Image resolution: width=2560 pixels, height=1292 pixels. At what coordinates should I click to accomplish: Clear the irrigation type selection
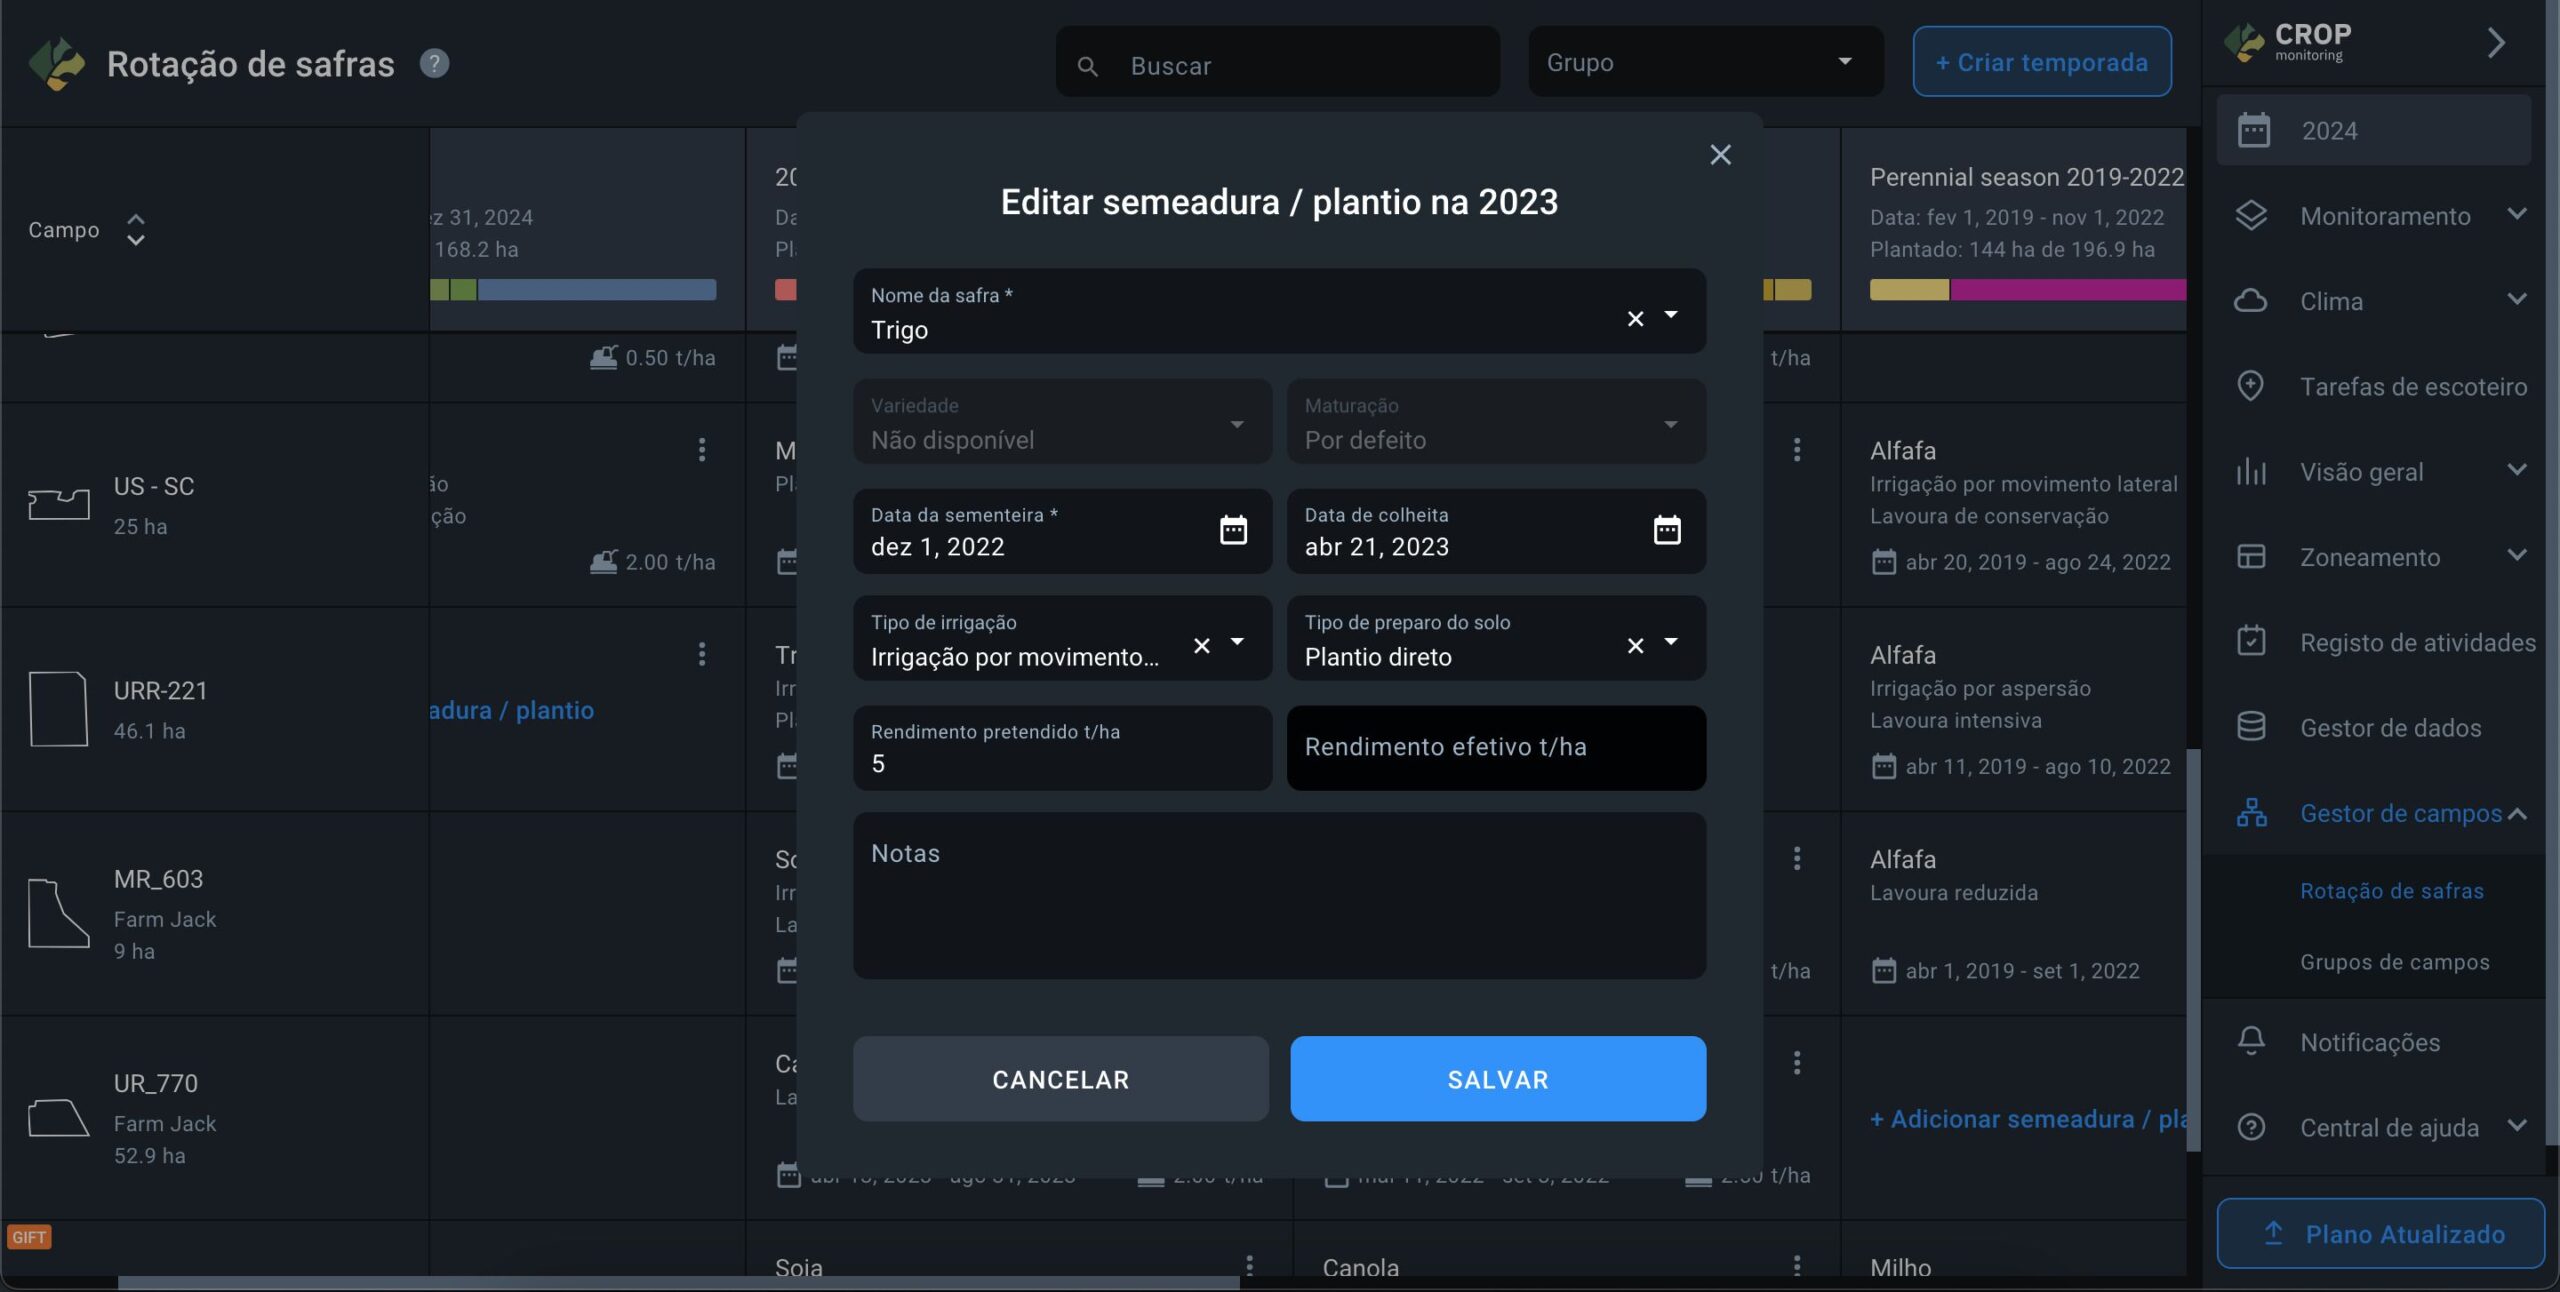1202,646
